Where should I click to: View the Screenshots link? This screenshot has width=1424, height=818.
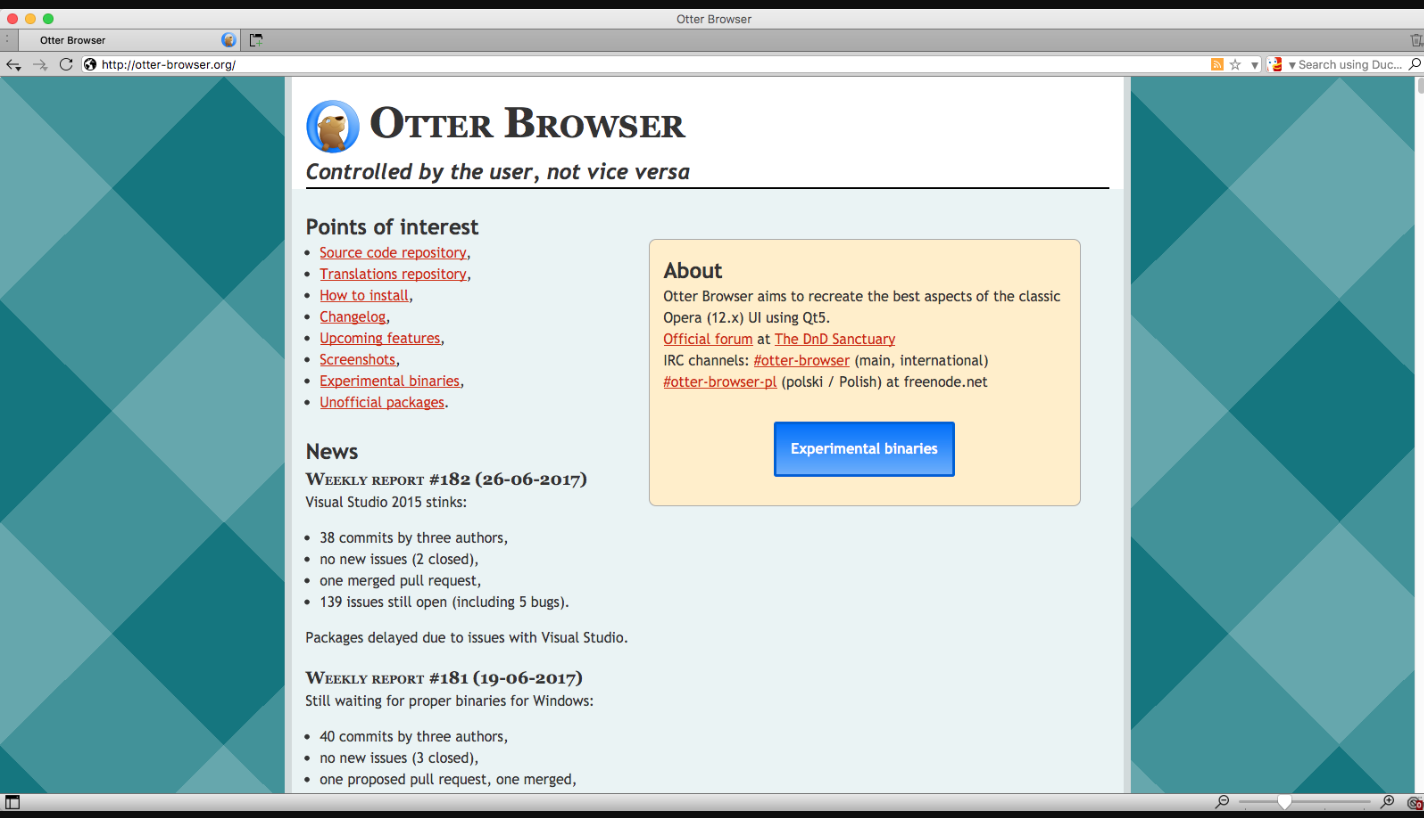(358, 359)
